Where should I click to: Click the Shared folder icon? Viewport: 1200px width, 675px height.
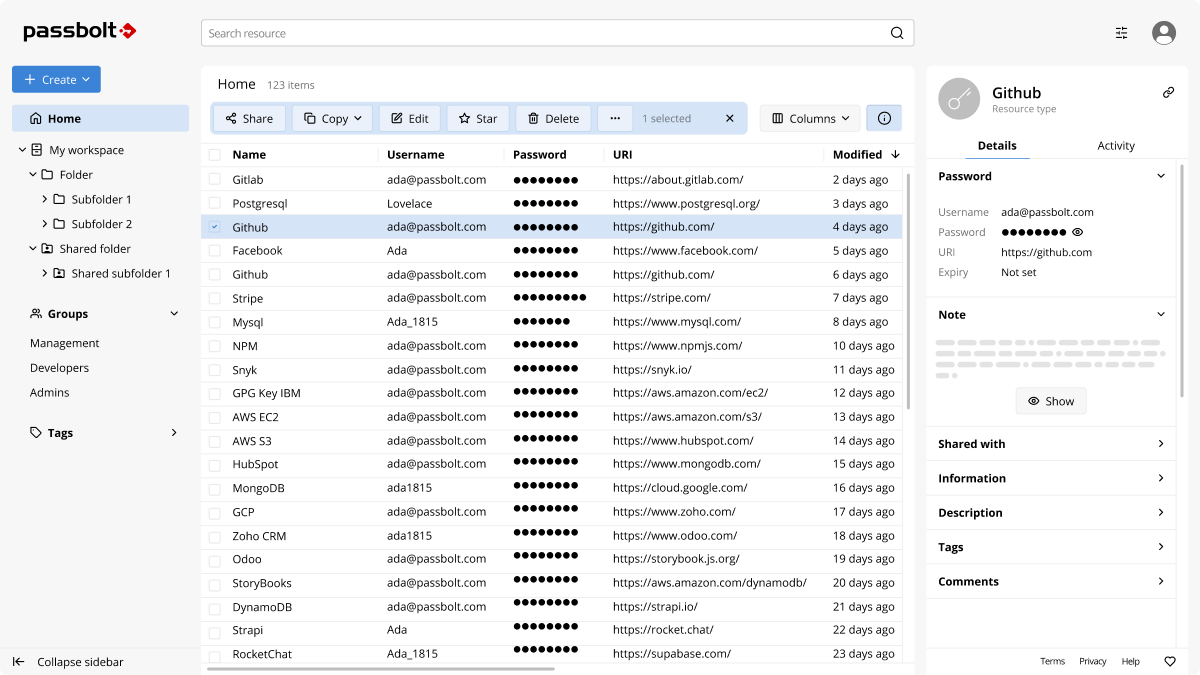click(x=47, y=249)
